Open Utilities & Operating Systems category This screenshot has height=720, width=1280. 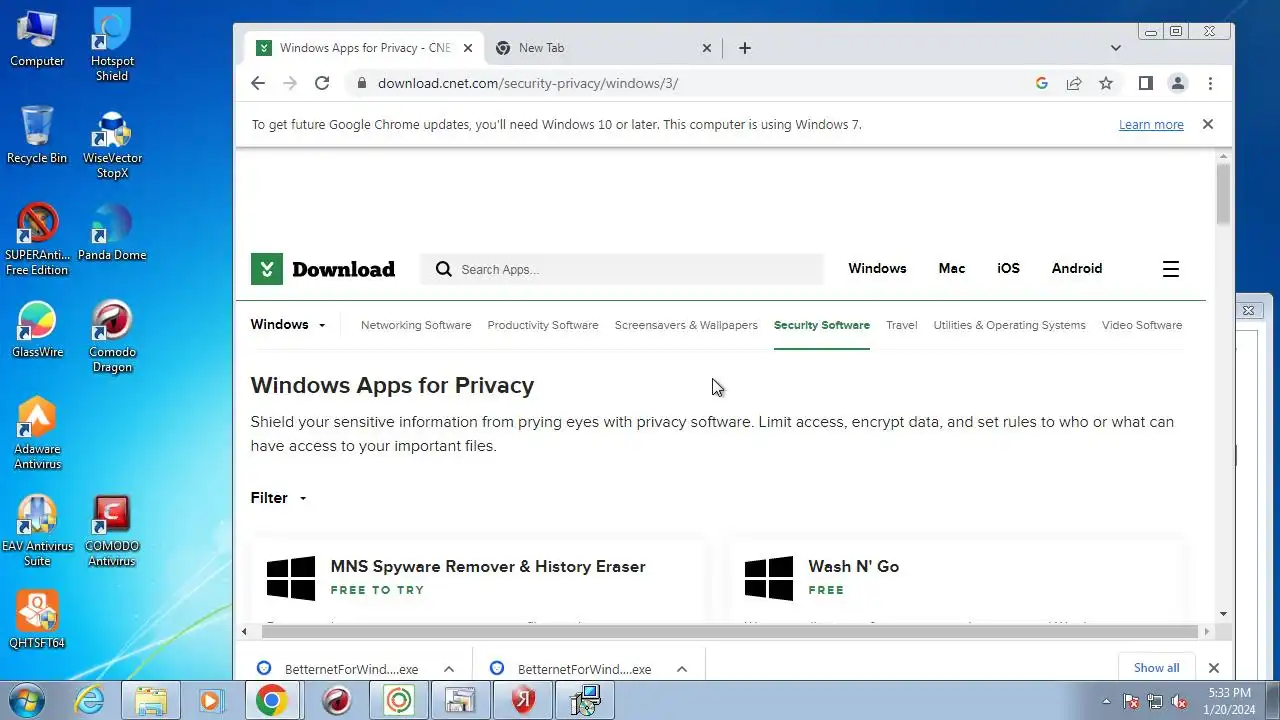(1009, 325)
